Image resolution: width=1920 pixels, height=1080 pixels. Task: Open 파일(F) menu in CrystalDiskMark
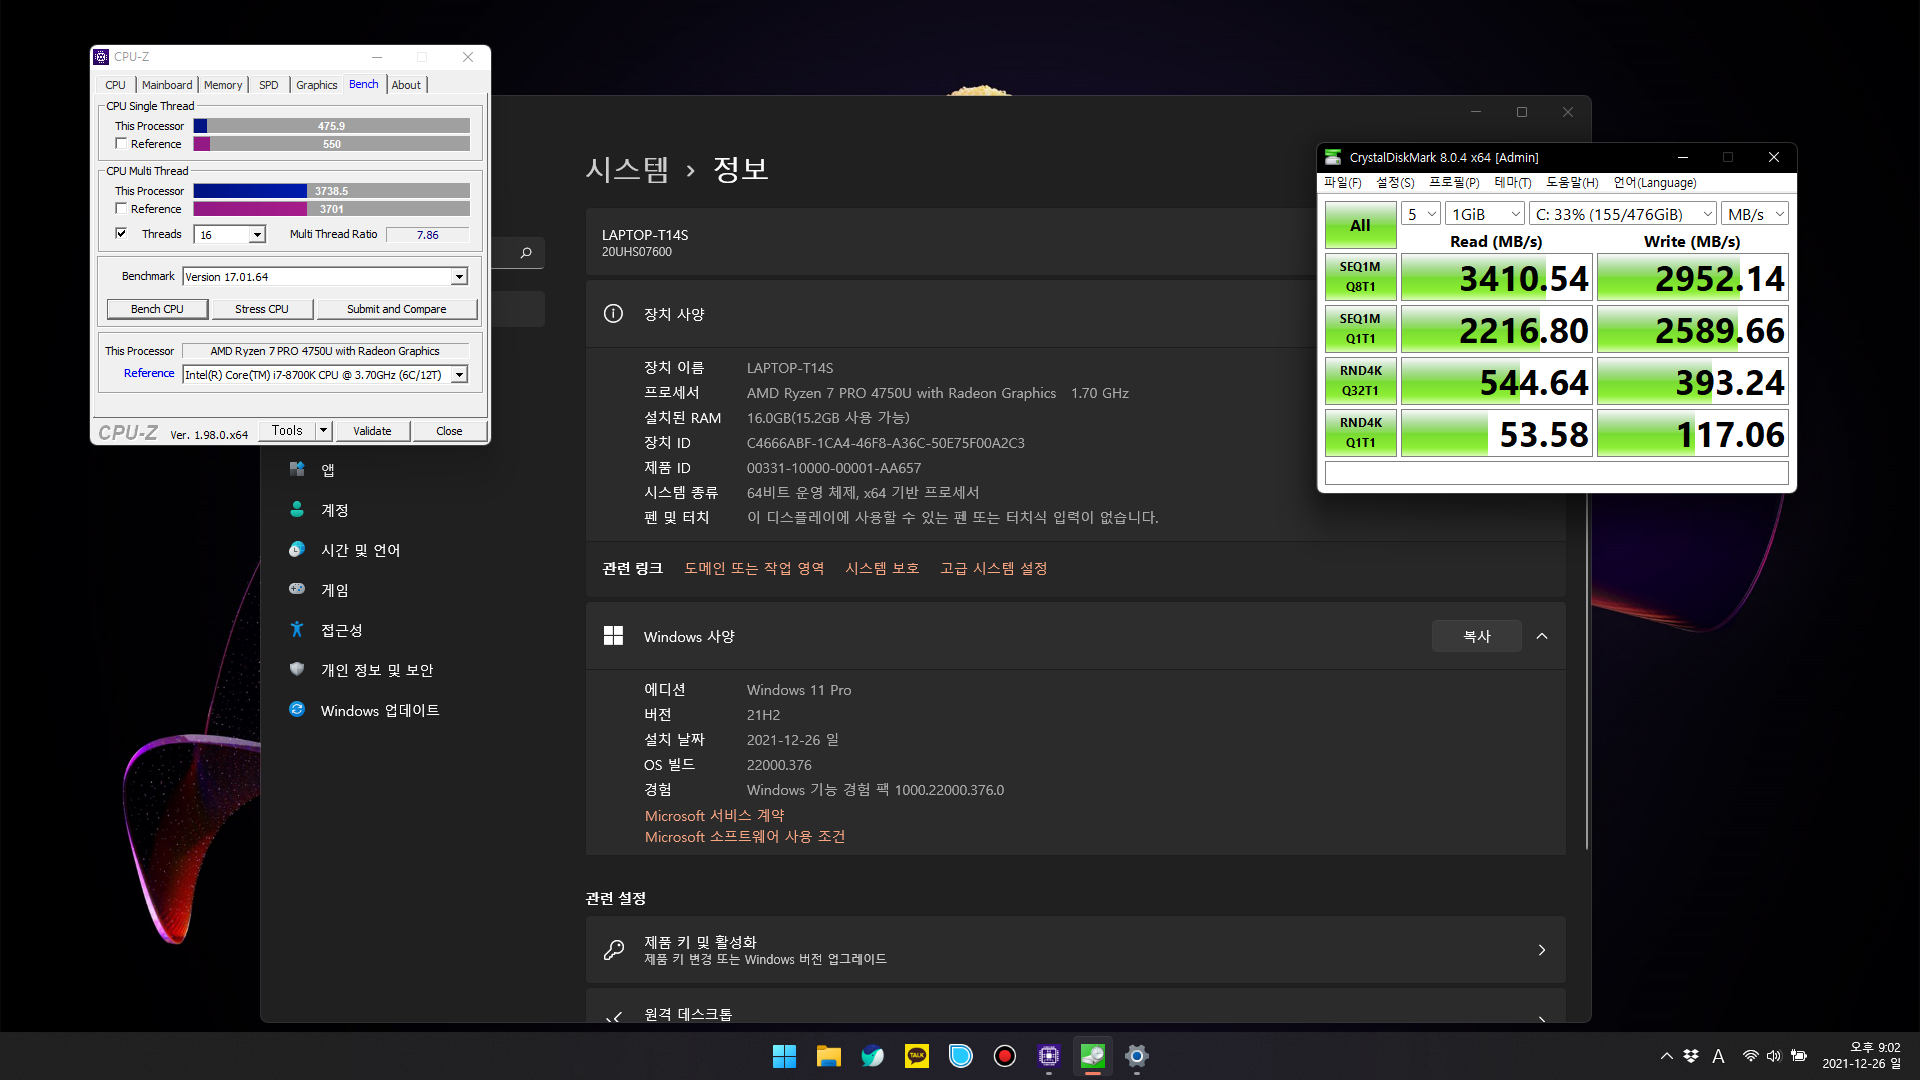[x=1342, y=183]
